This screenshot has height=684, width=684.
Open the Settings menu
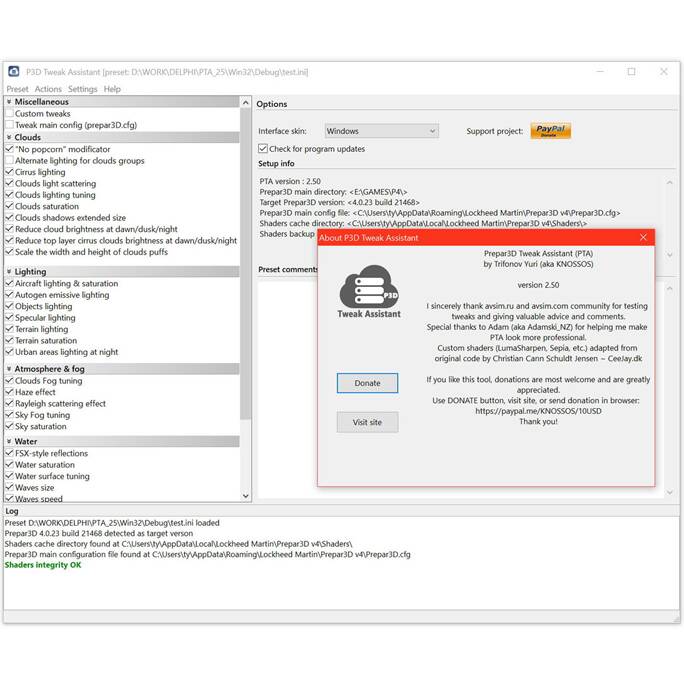point(82,89)
